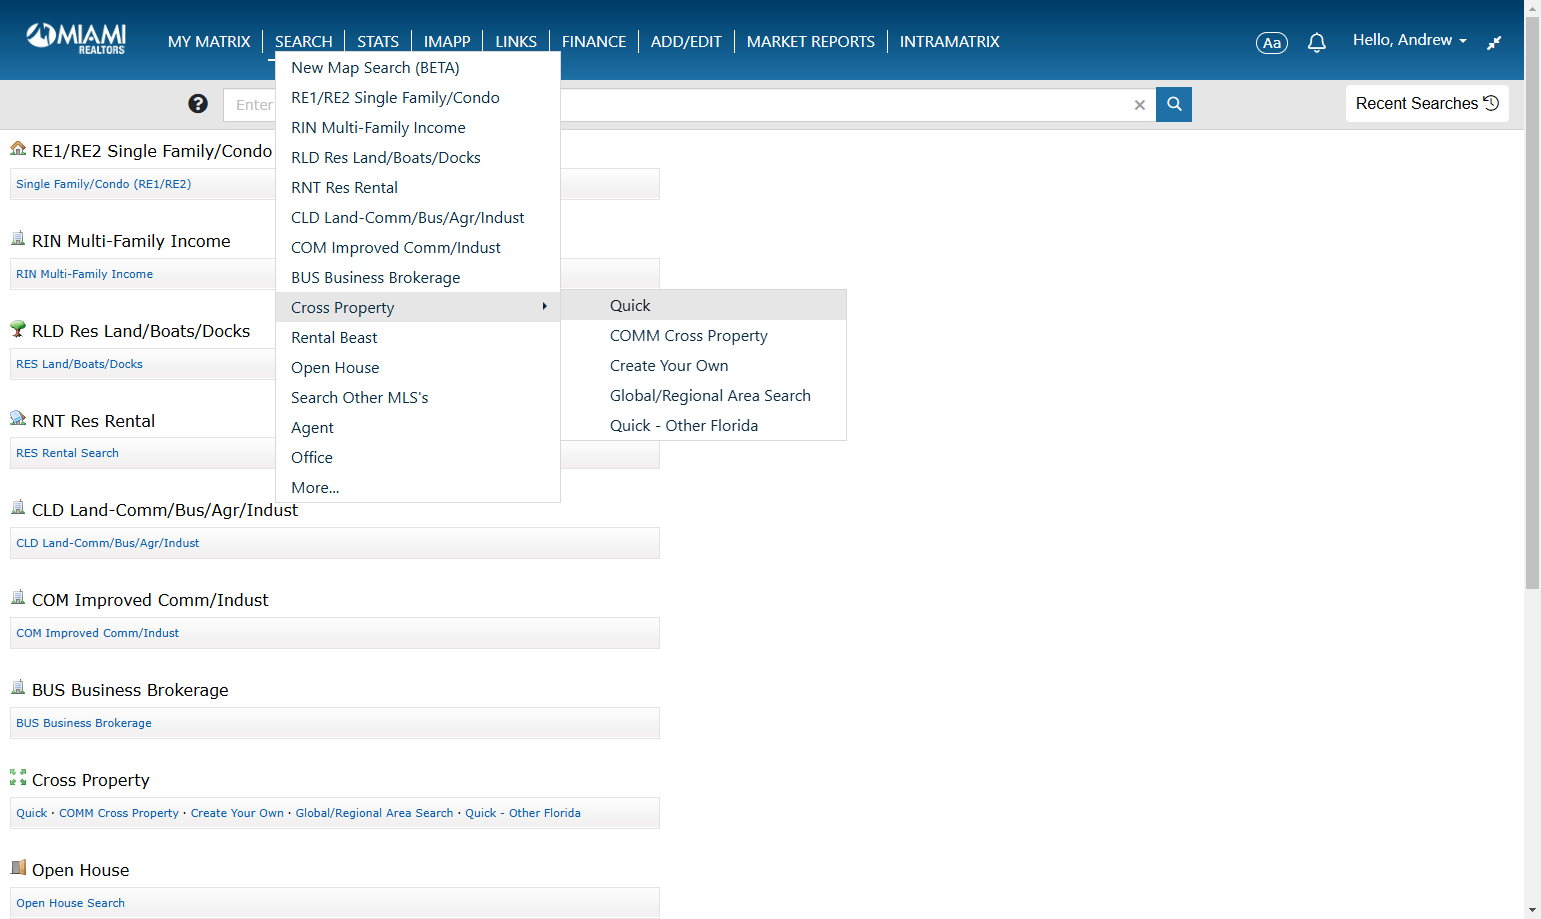Viewport: 1541px width, 919px height.
Task: Click the house icon beside RE1/RE2 Single Family/Condo heading
Action: [x=18, y=149]
